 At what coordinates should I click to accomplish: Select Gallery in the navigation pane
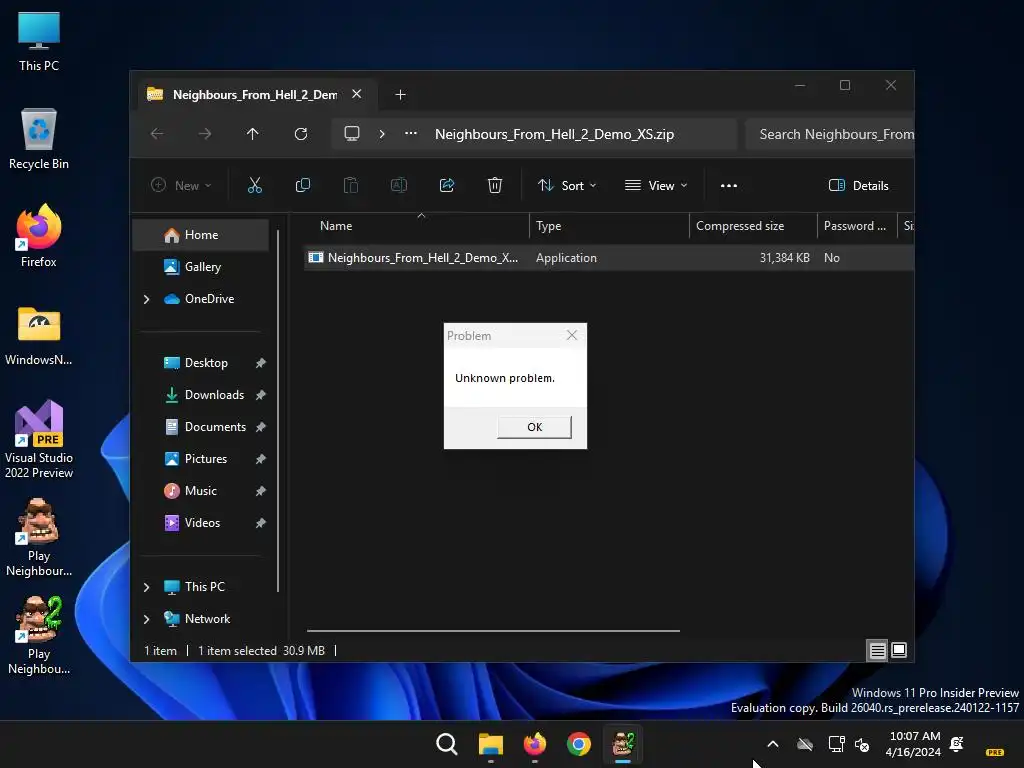(x=202, y=266)
